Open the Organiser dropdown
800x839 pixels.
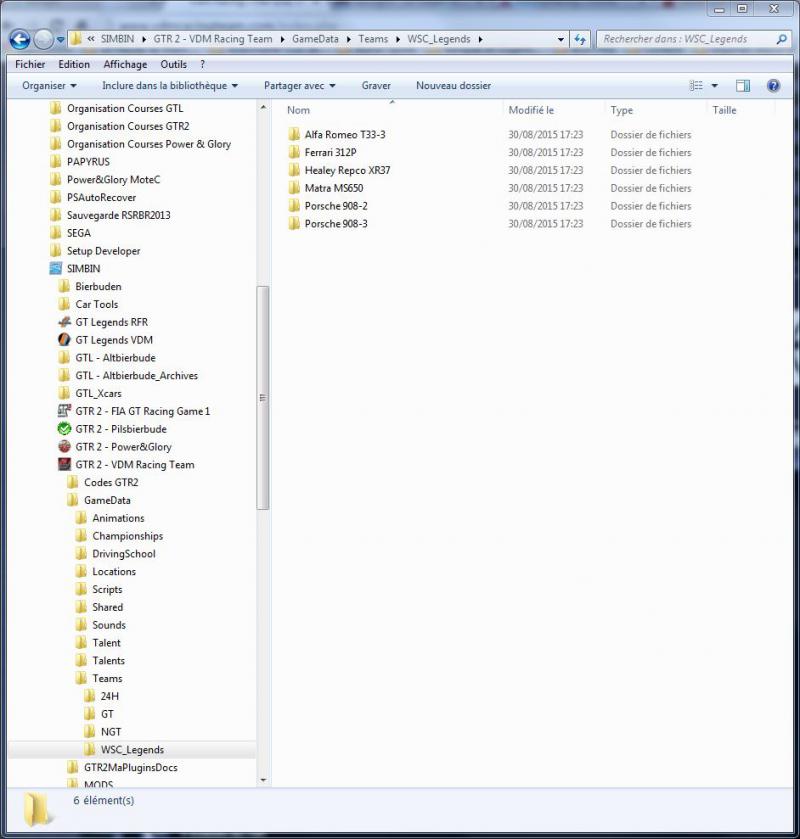tap(49, 86)
